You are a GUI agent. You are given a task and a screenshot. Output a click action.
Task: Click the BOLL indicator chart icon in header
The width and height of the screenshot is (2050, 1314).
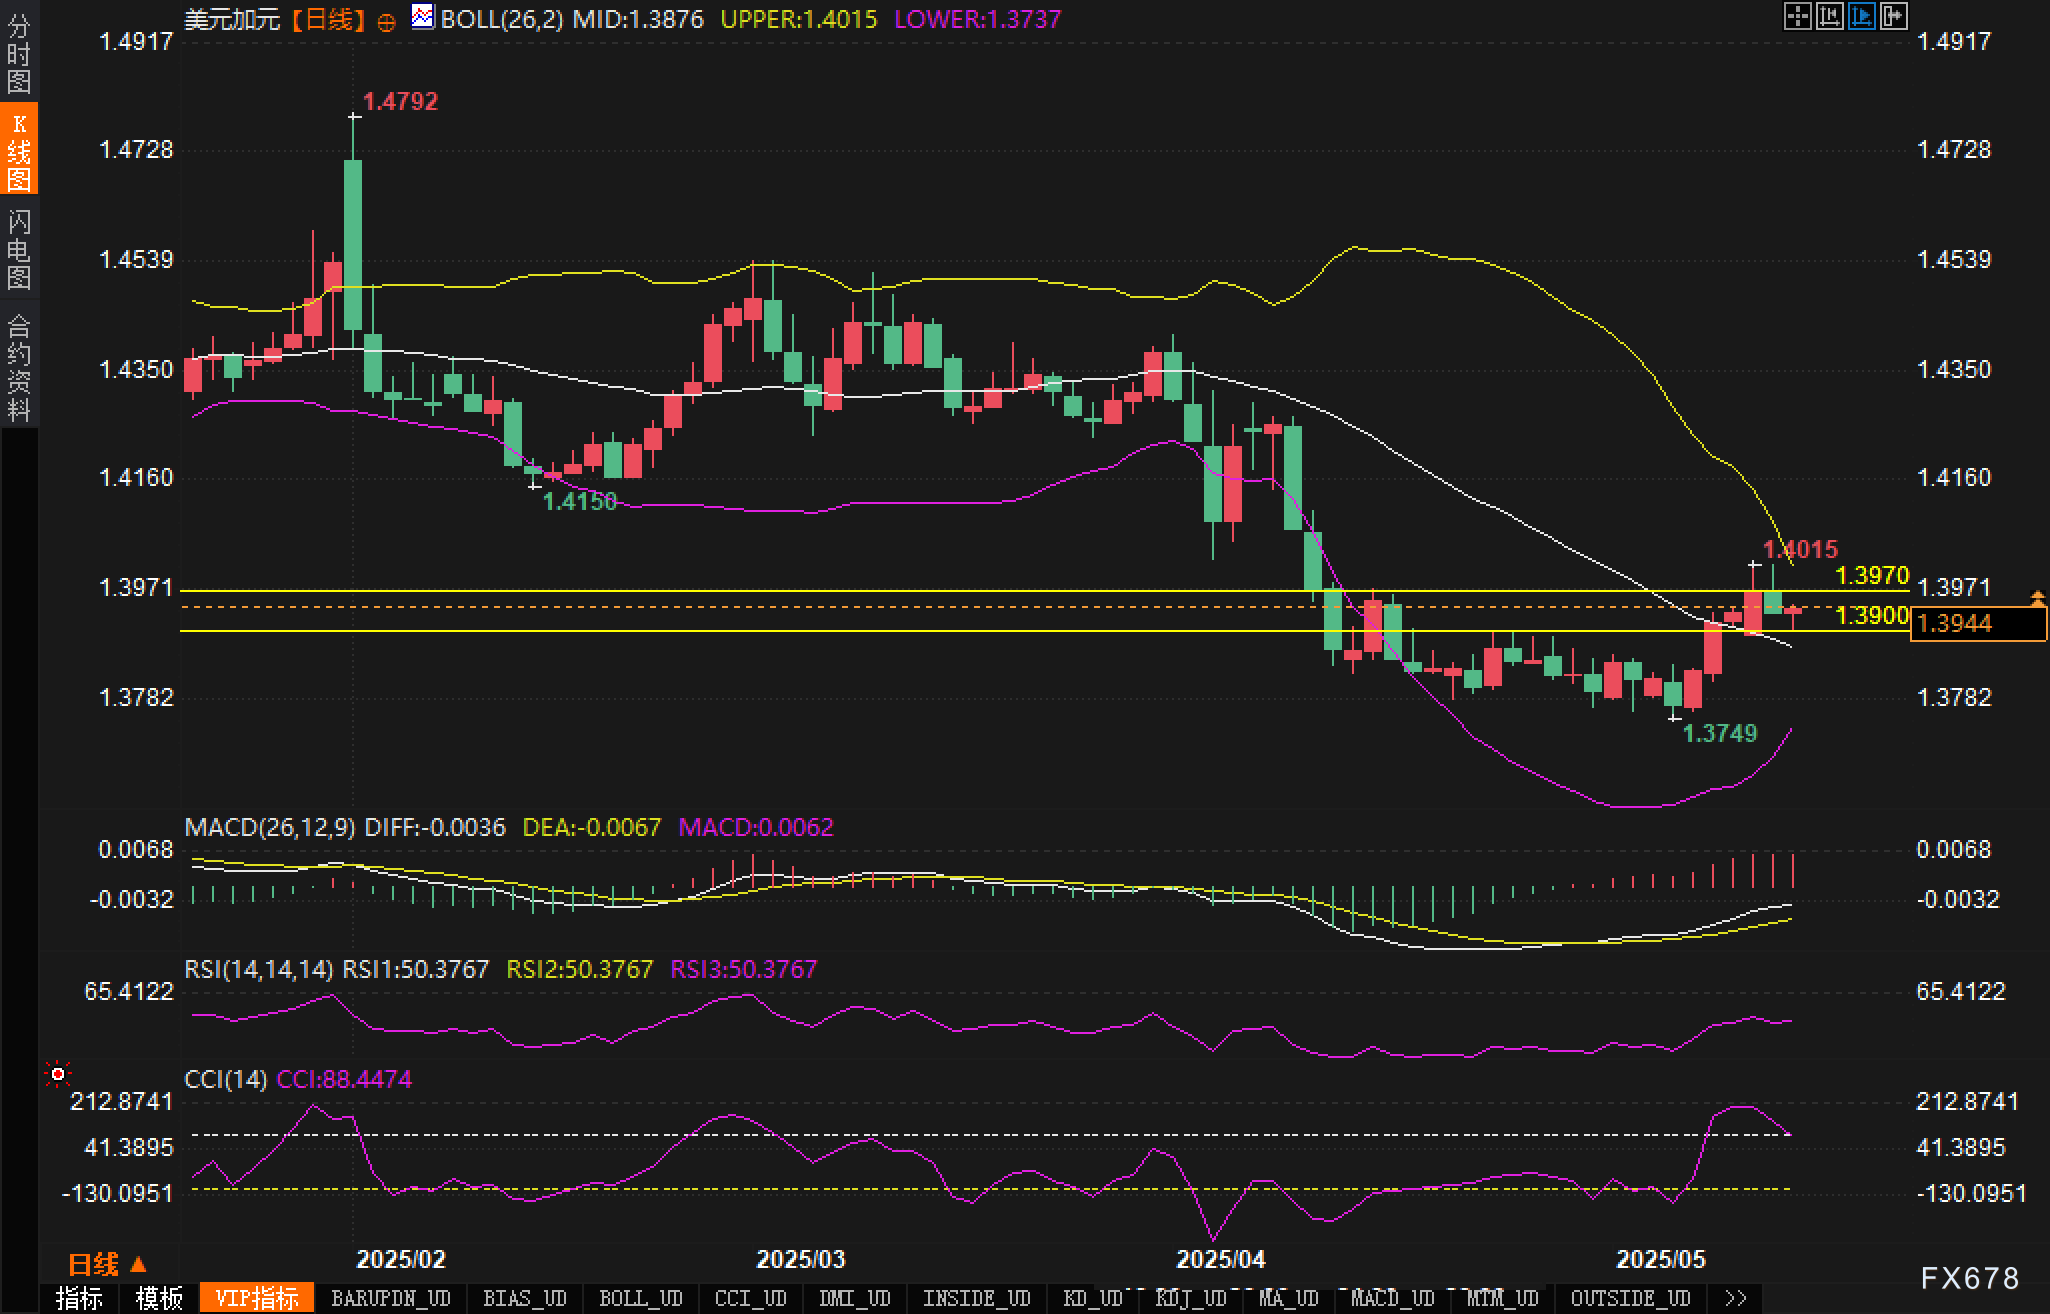[x=423, y=17]
